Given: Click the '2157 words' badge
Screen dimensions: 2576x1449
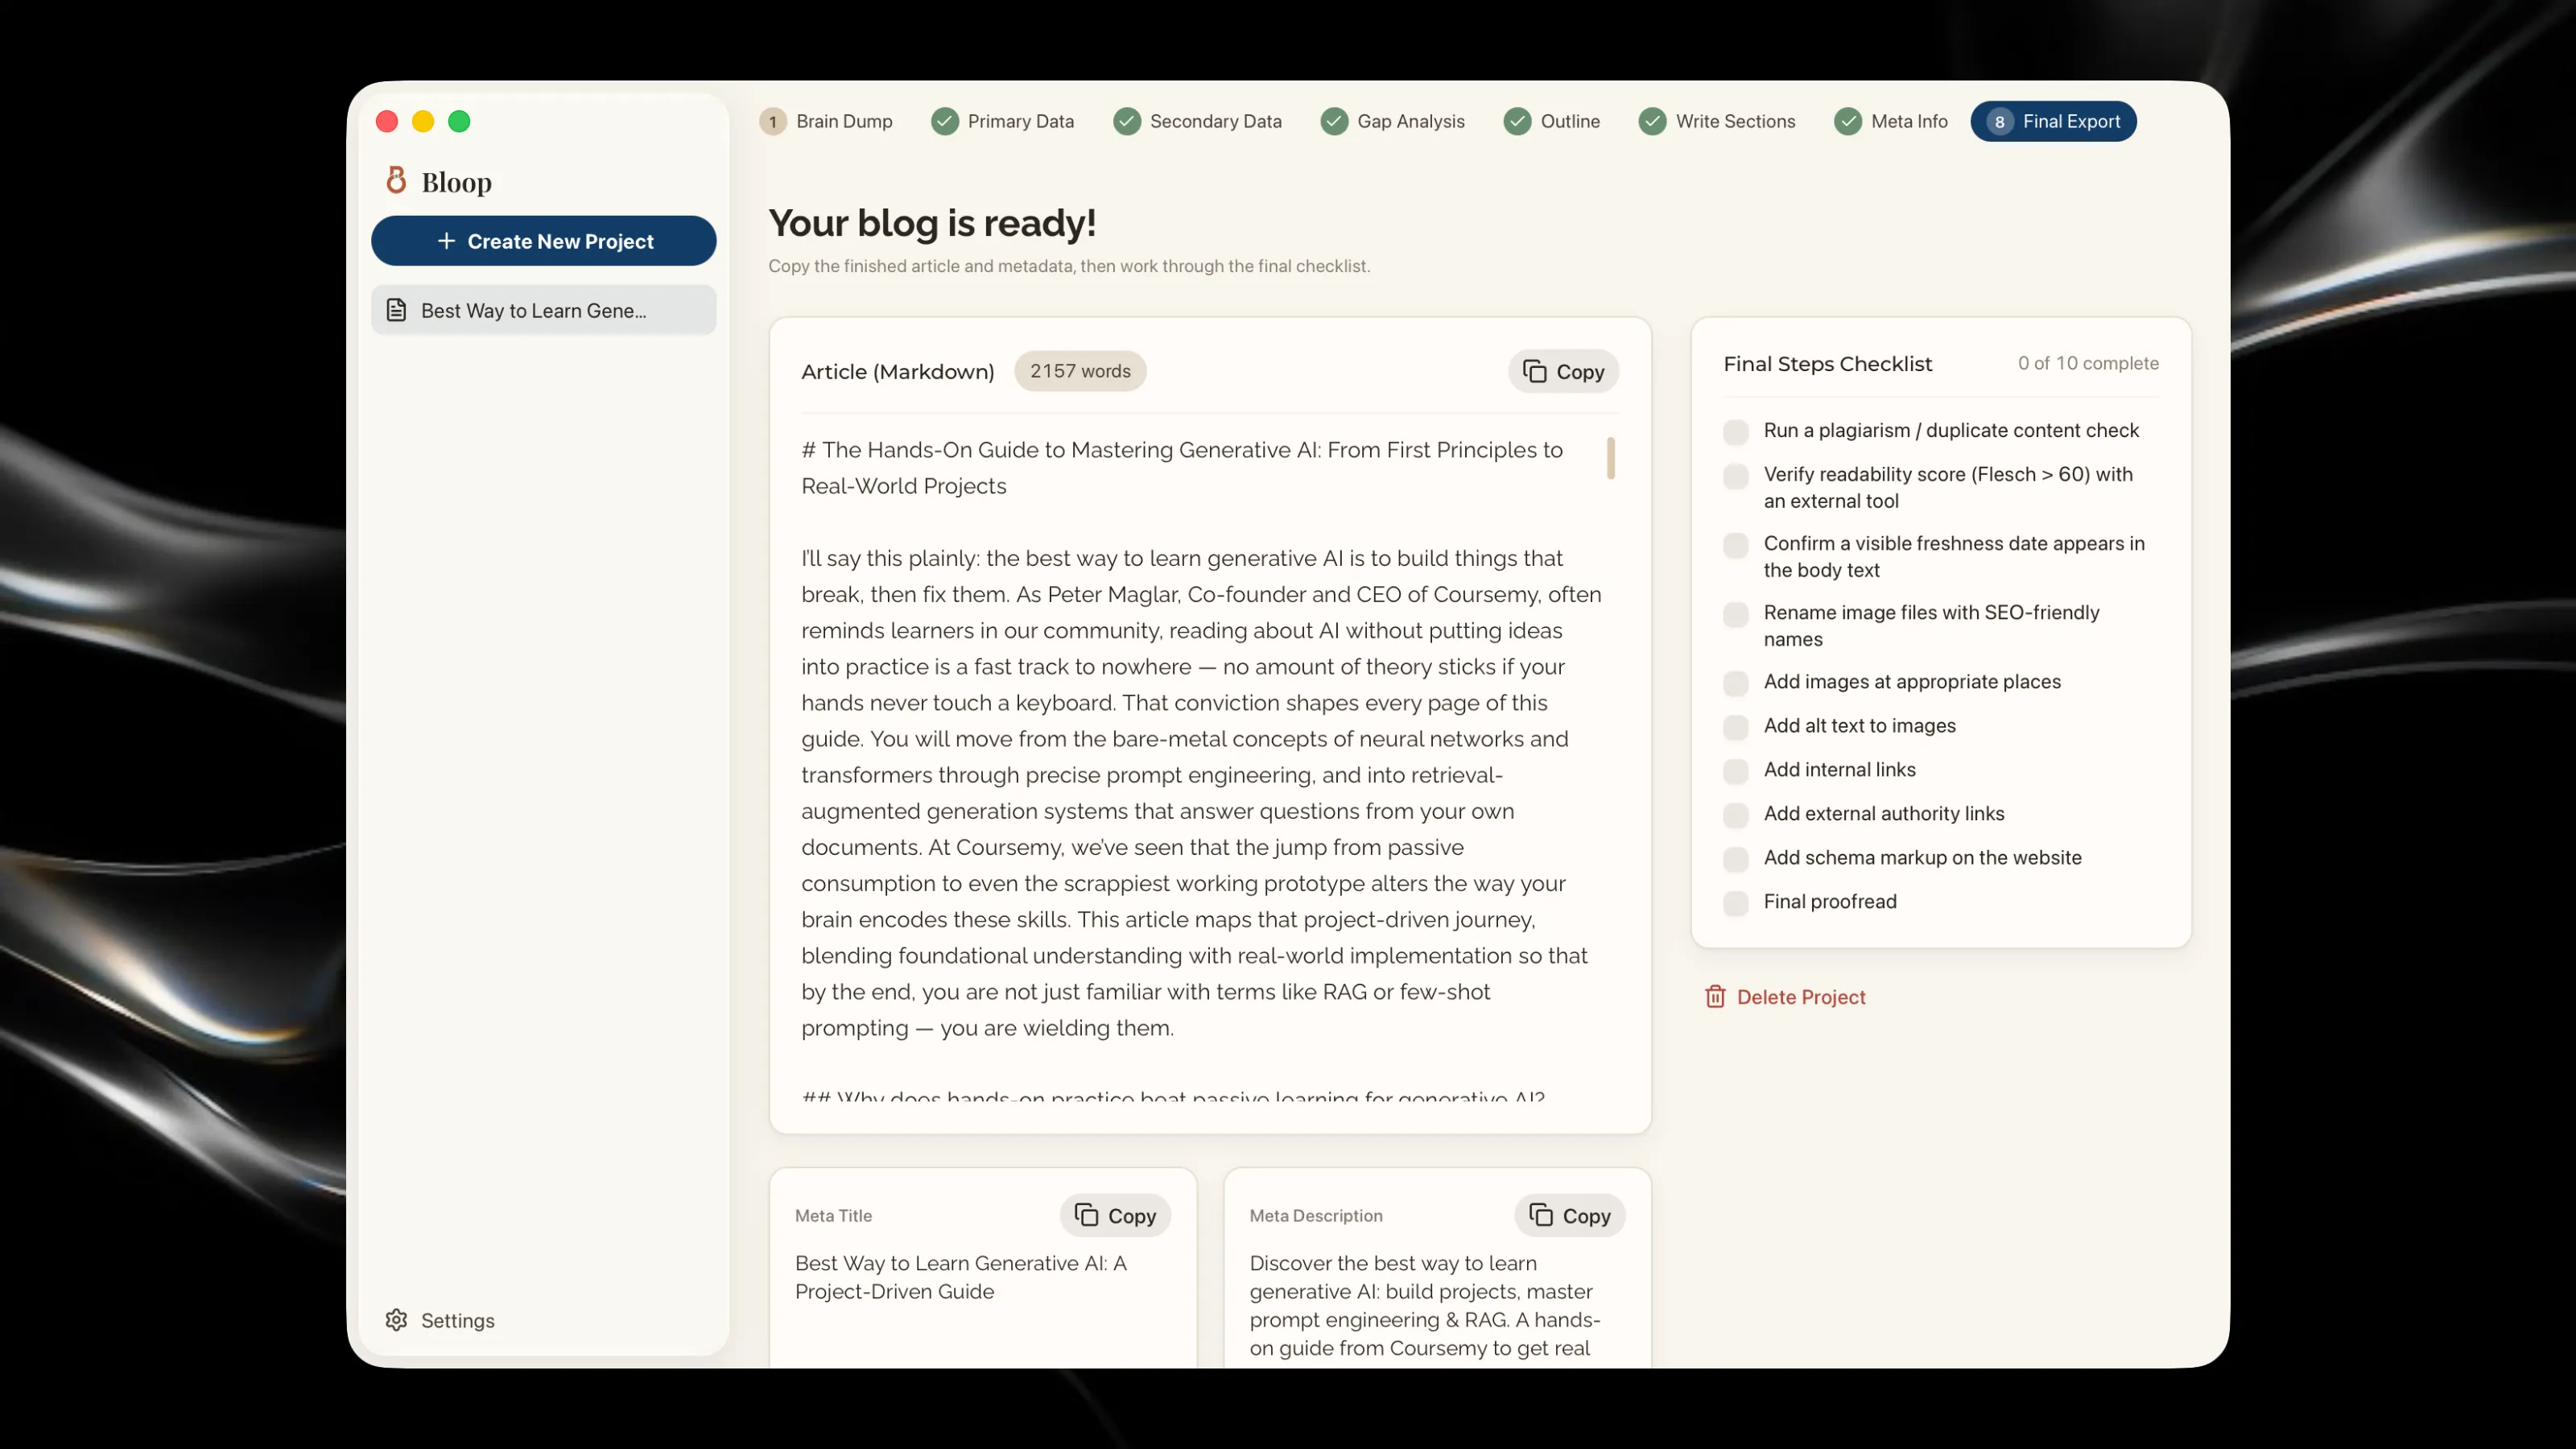Looking at the screenshot, I should pos(1080,371).
